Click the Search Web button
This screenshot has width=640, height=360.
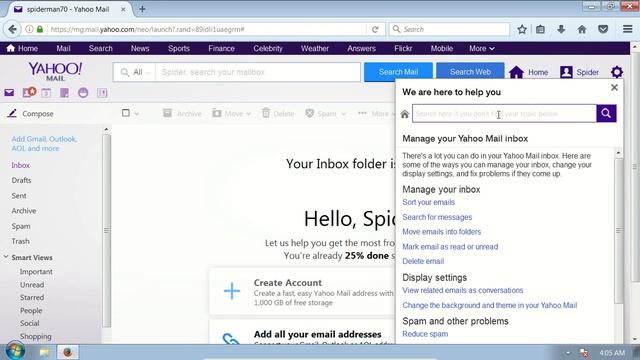point(470,72)
